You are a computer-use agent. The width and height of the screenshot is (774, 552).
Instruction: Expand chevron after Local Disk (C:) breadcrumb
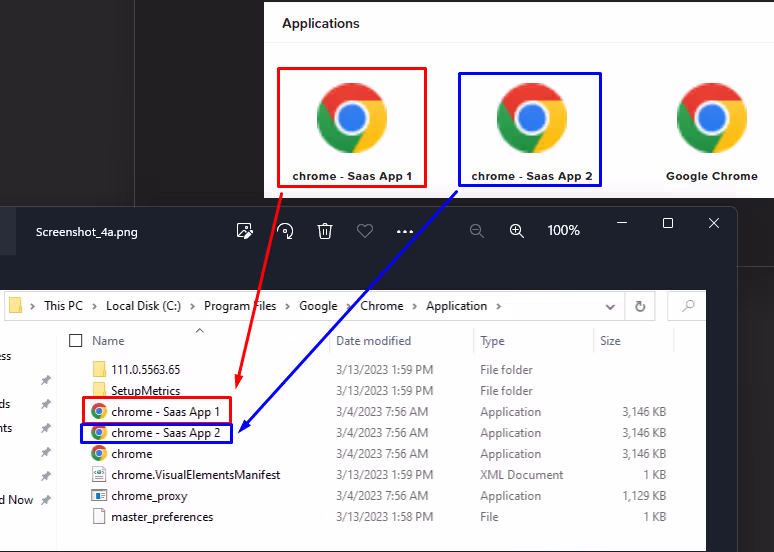tap(193, 307)
